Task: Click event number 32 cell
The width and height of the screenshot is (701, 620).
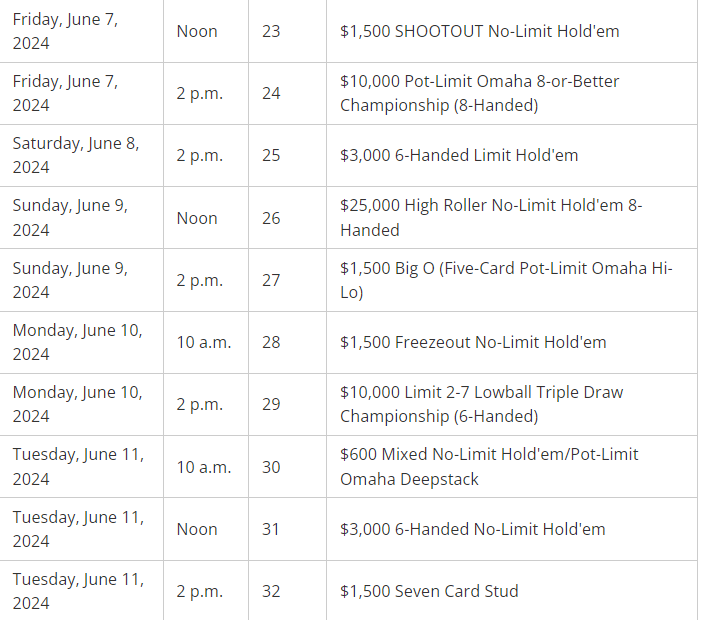Action: [x=271, y=591]
